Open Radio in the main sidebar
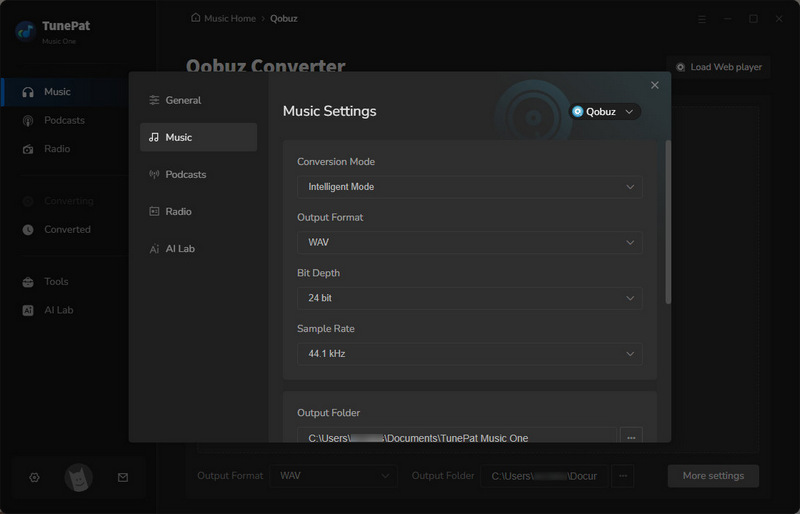Screen dimensions: 800x514 point(57,149)
